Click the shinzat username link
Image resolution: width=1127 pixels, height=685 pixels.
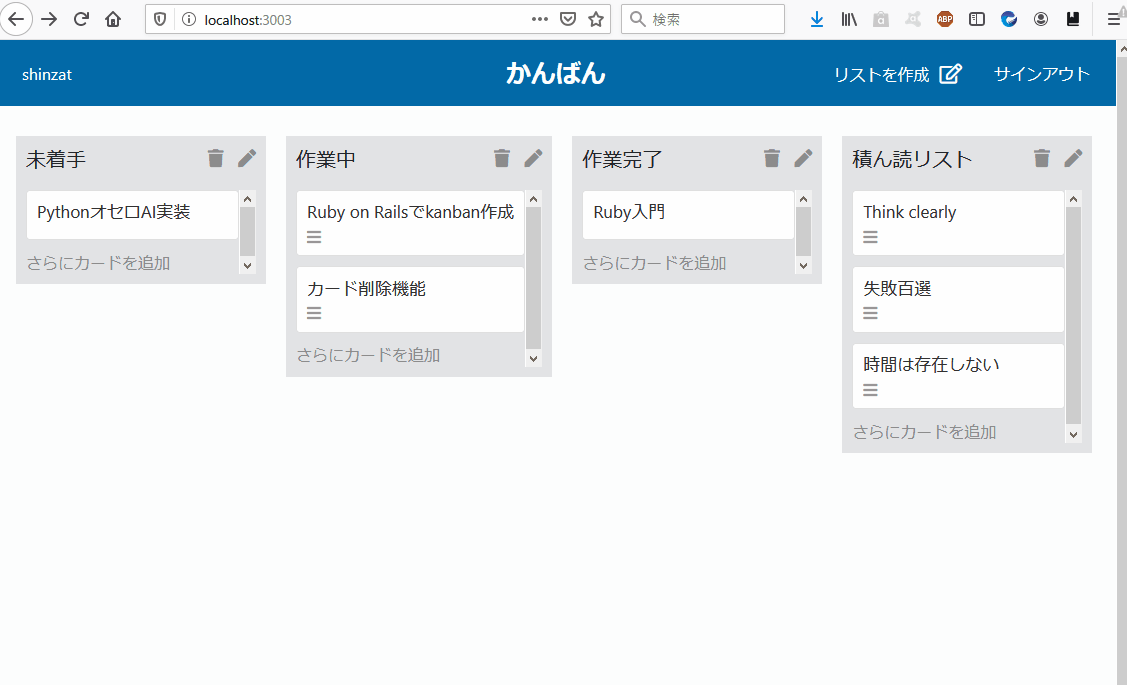[46, 73]
